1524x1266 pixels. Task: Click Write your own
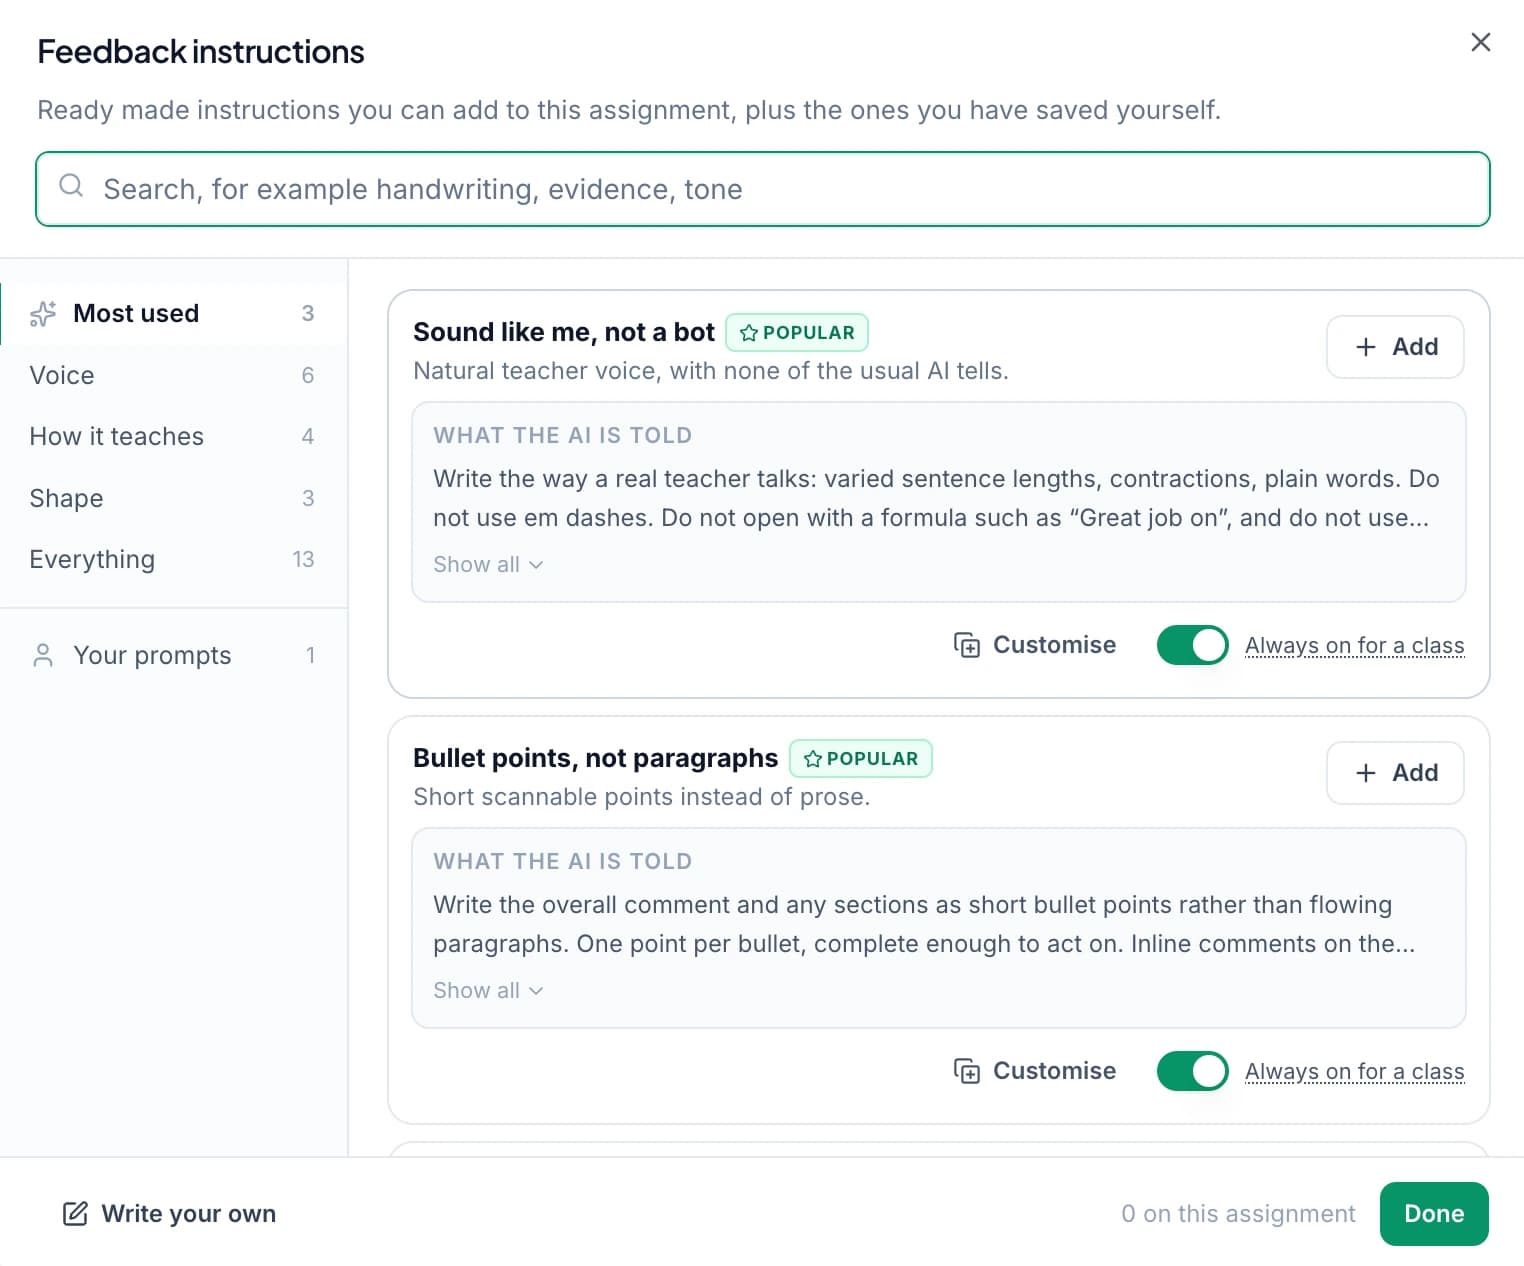coord(170,1214)
